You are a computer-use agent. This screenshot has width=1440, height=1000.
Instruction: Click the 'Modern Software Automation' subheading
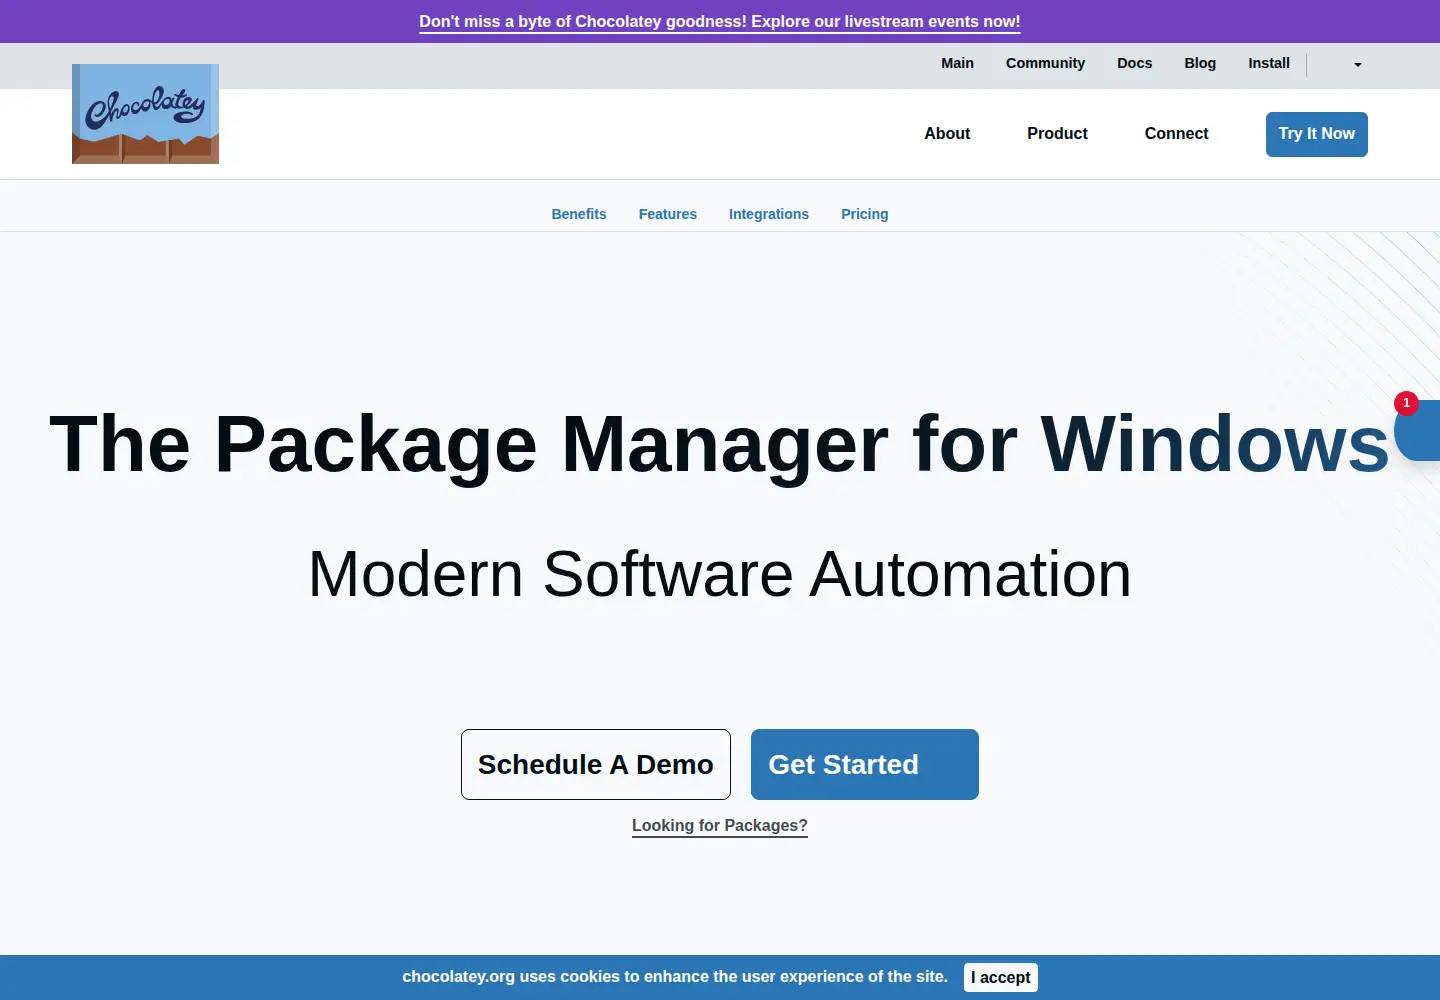[x=720, y=574]
